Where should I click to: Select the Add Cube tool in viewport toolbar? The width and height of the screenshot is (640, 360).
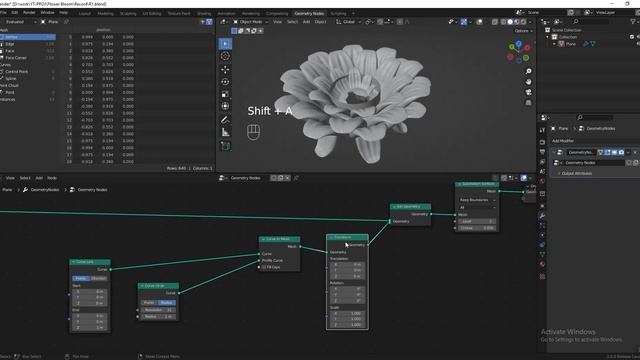pyautogui.click(x=225, y=146)
